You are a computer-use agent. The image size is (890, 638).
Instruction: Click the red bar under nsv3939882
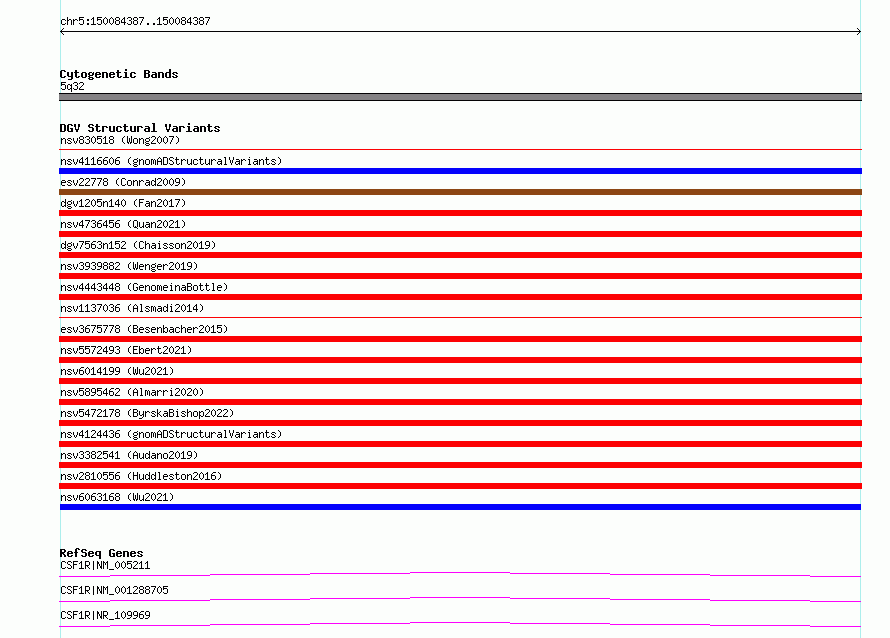pos(460,276)
